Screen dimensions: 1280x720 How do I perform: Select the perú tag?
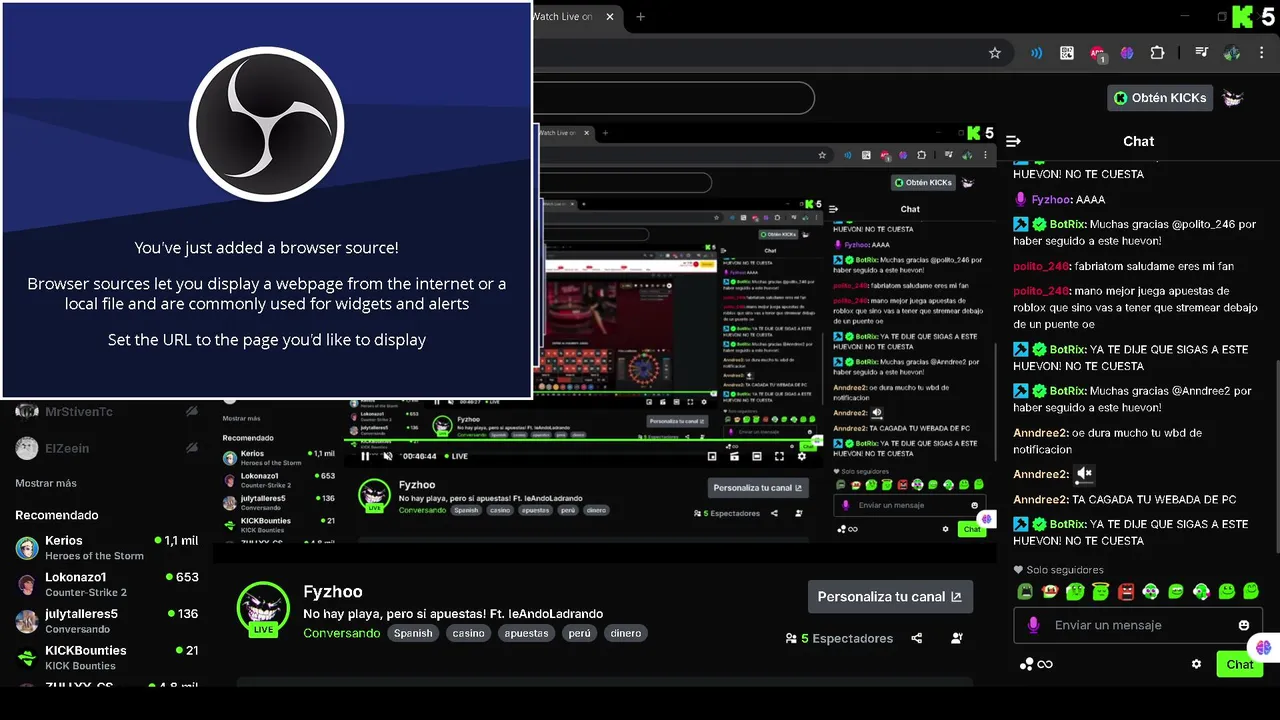pos(580,633)
